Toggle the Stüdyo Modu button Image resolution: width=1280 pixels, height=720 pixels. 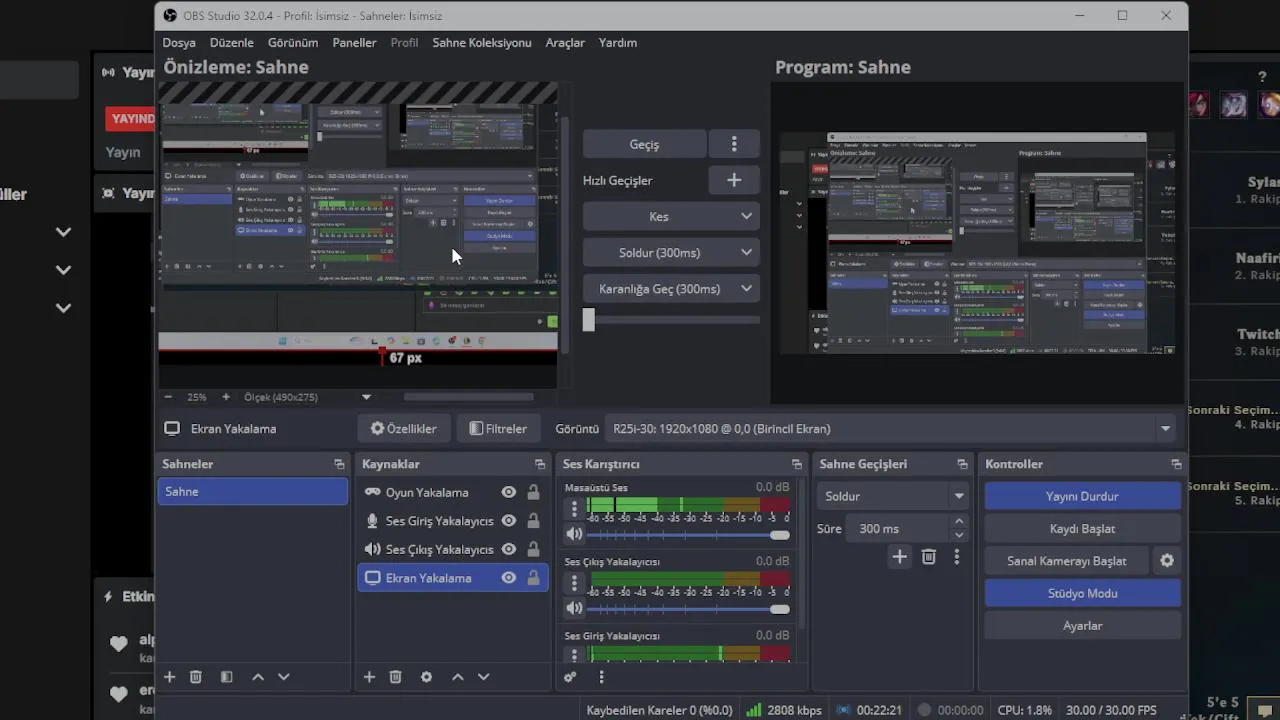[1082, 593]
